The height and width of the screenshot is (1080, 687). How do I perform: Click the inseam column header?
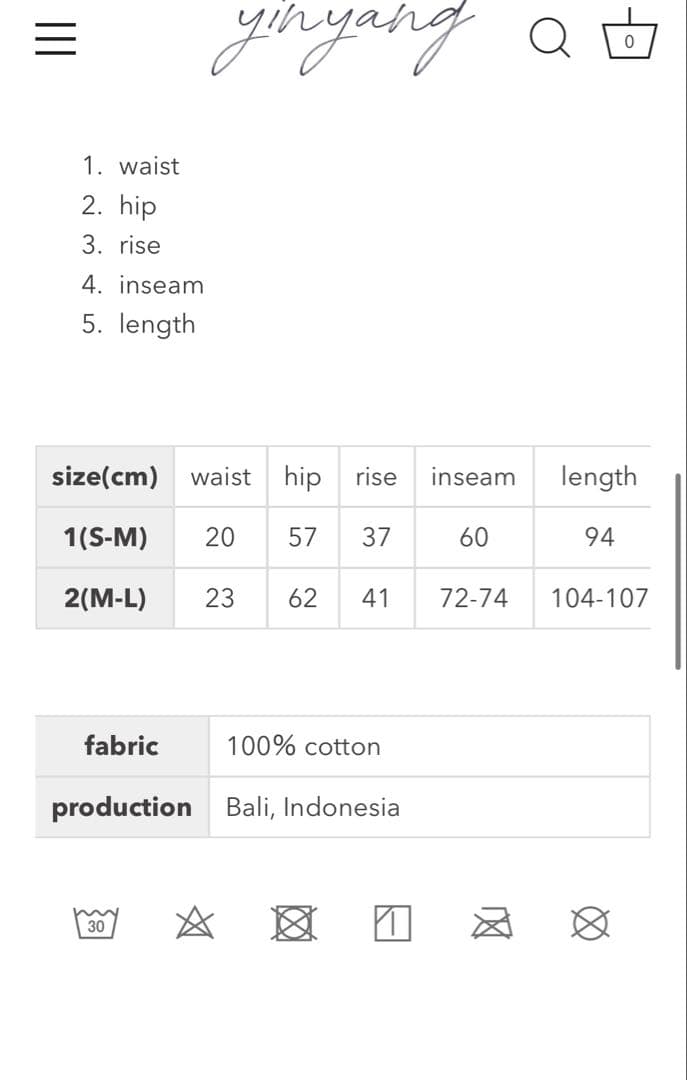473,477
